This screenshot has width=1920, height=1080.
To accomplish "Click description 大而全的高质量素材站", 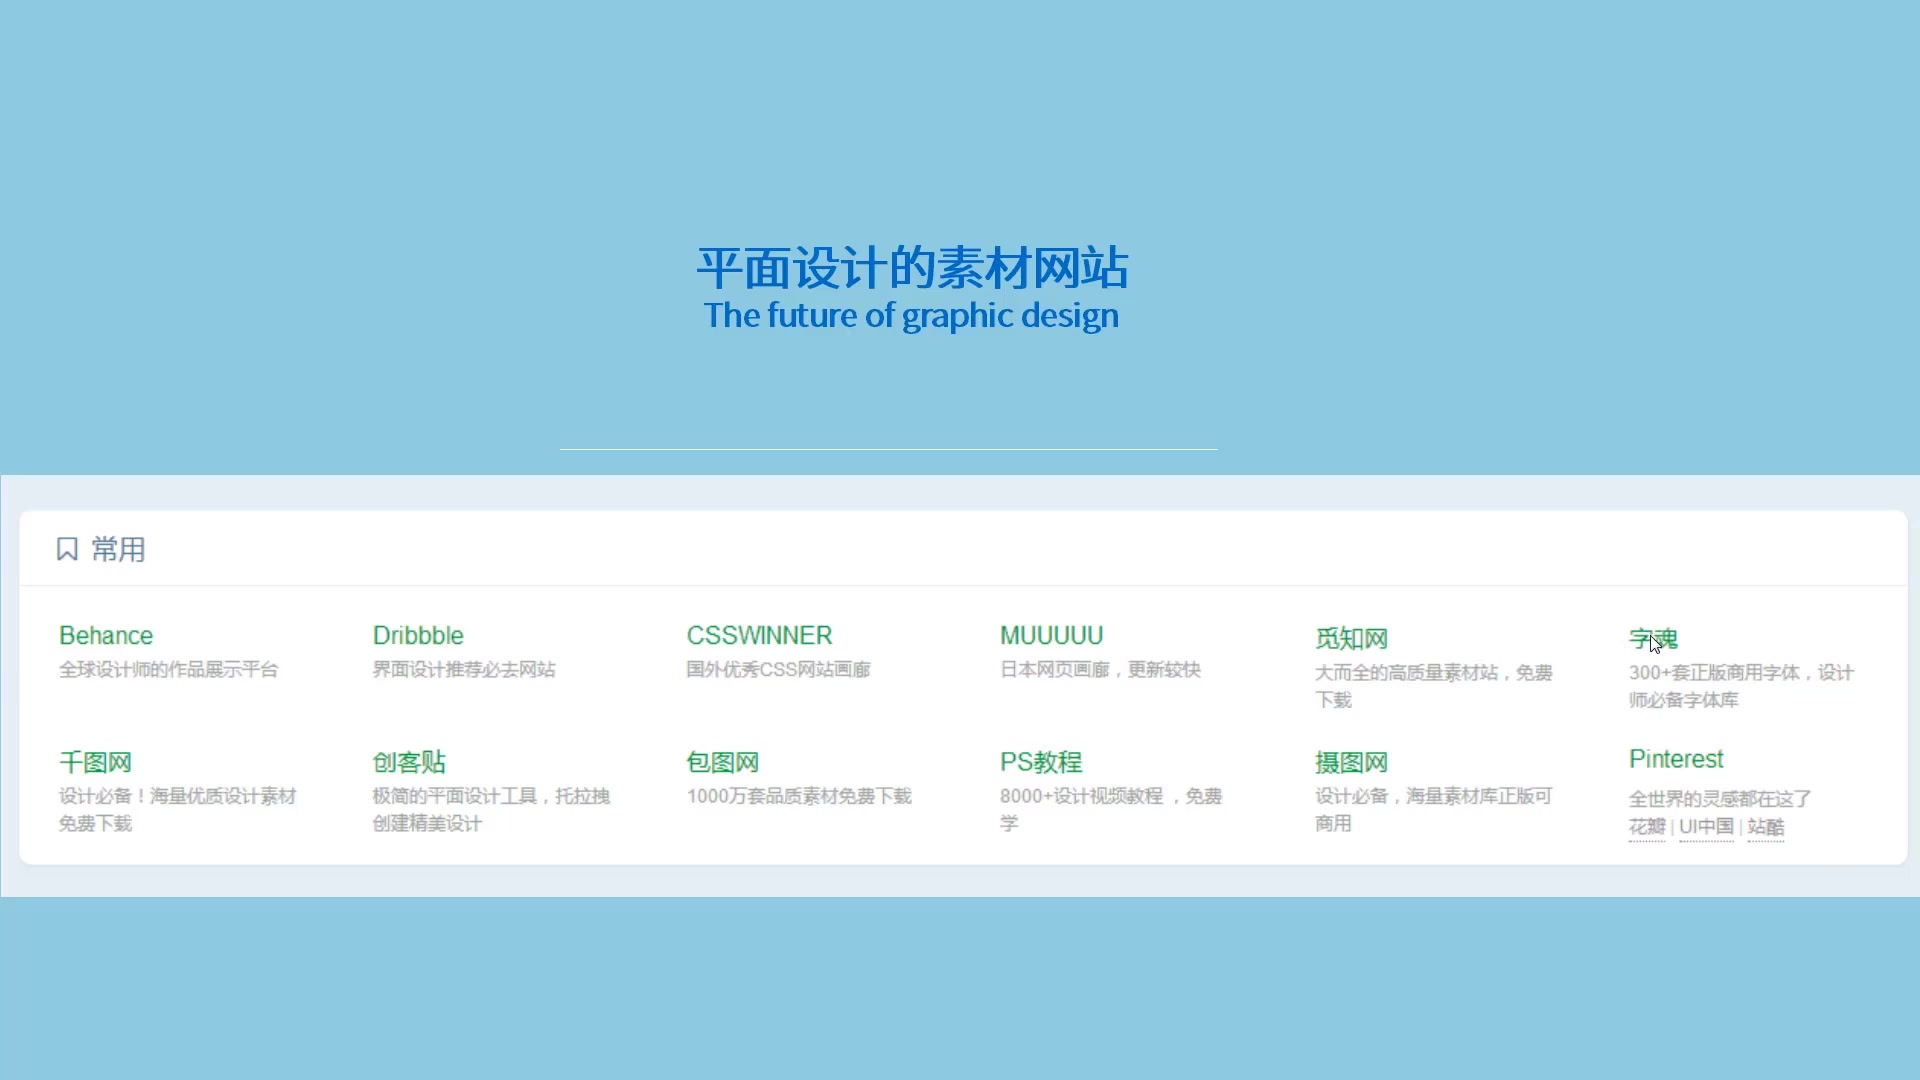I will [x=1406, y=673].
